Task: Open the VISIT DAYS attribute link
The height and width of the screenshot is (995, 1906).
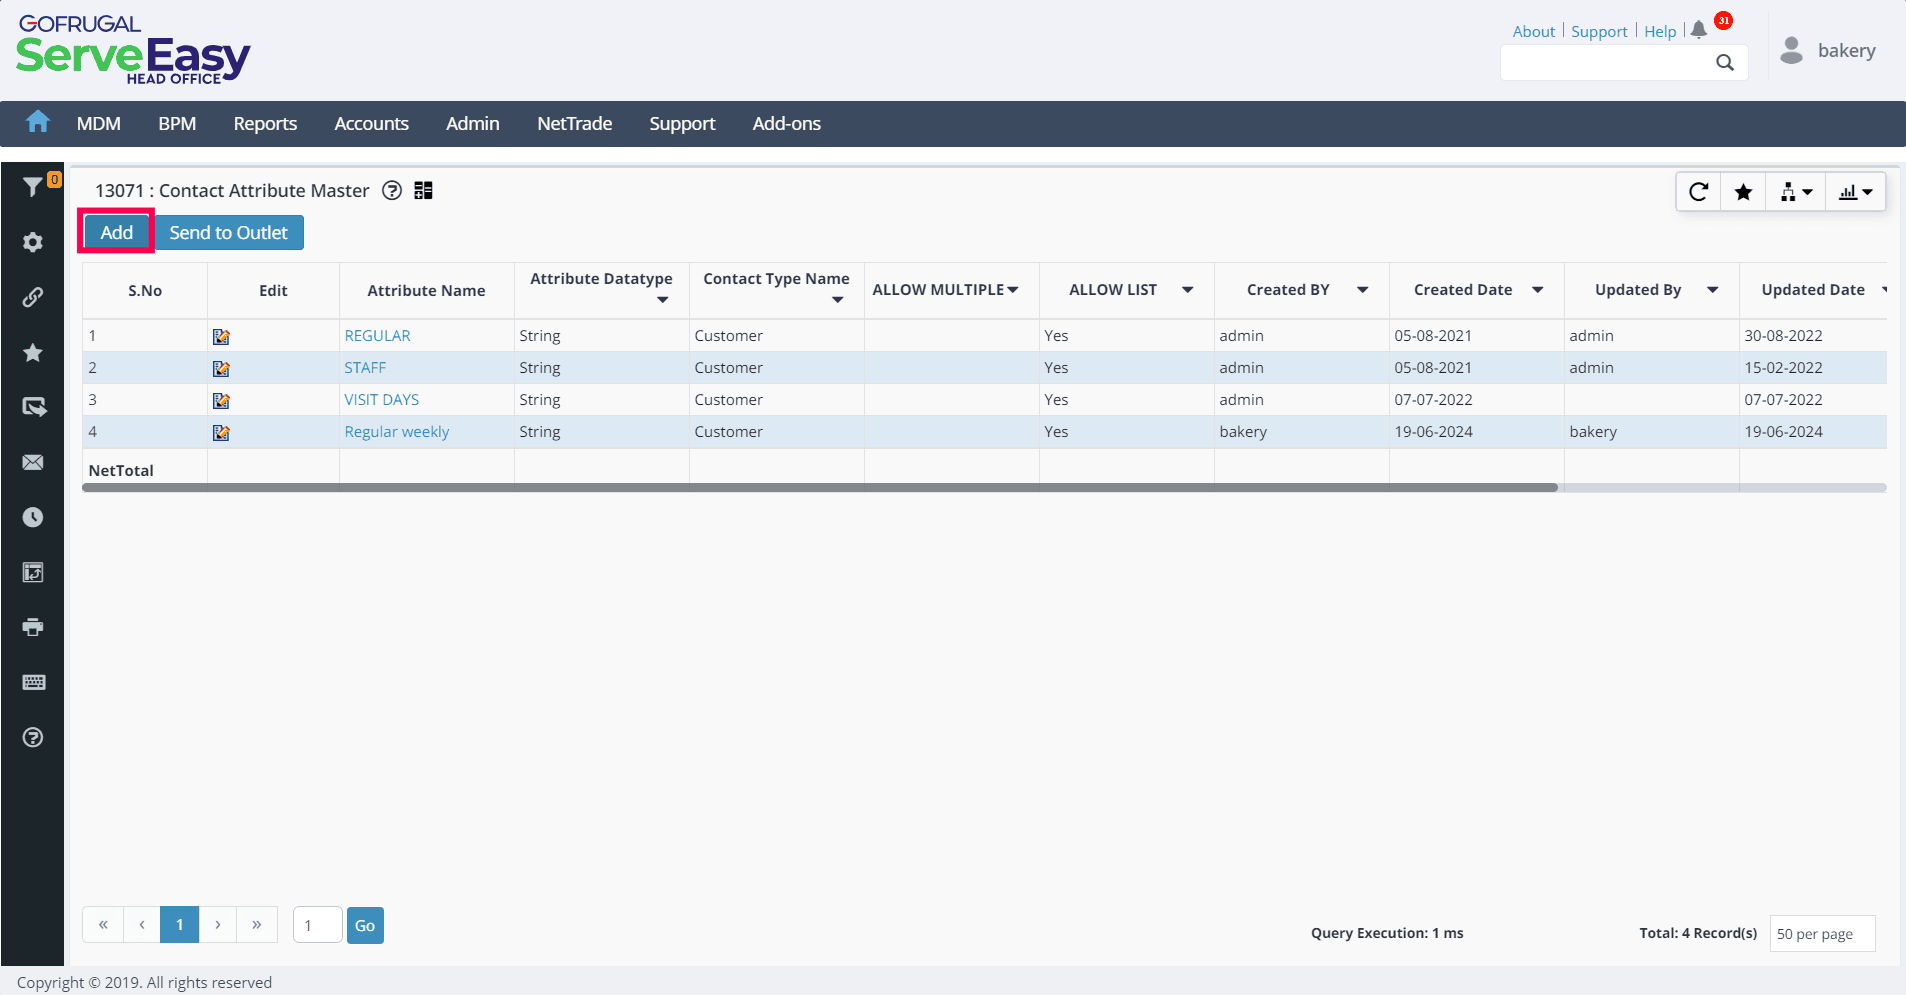Action: 381,400
